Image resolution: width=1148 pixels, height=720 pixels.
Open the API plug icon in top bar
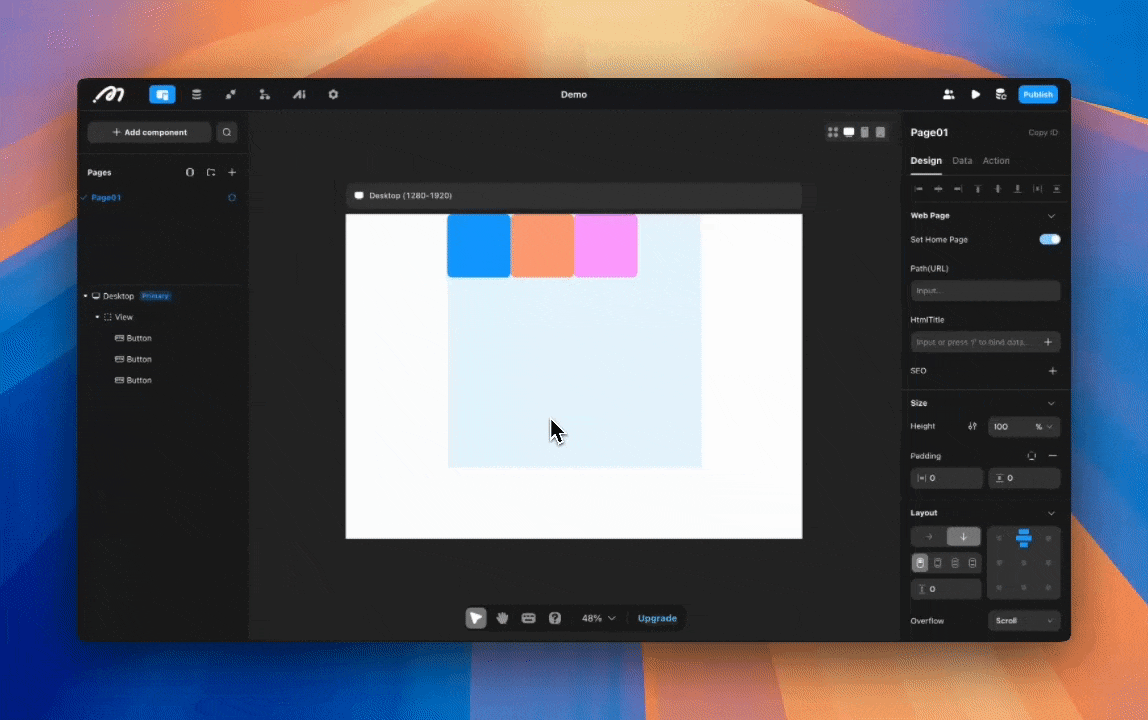(x=231, y=94)
